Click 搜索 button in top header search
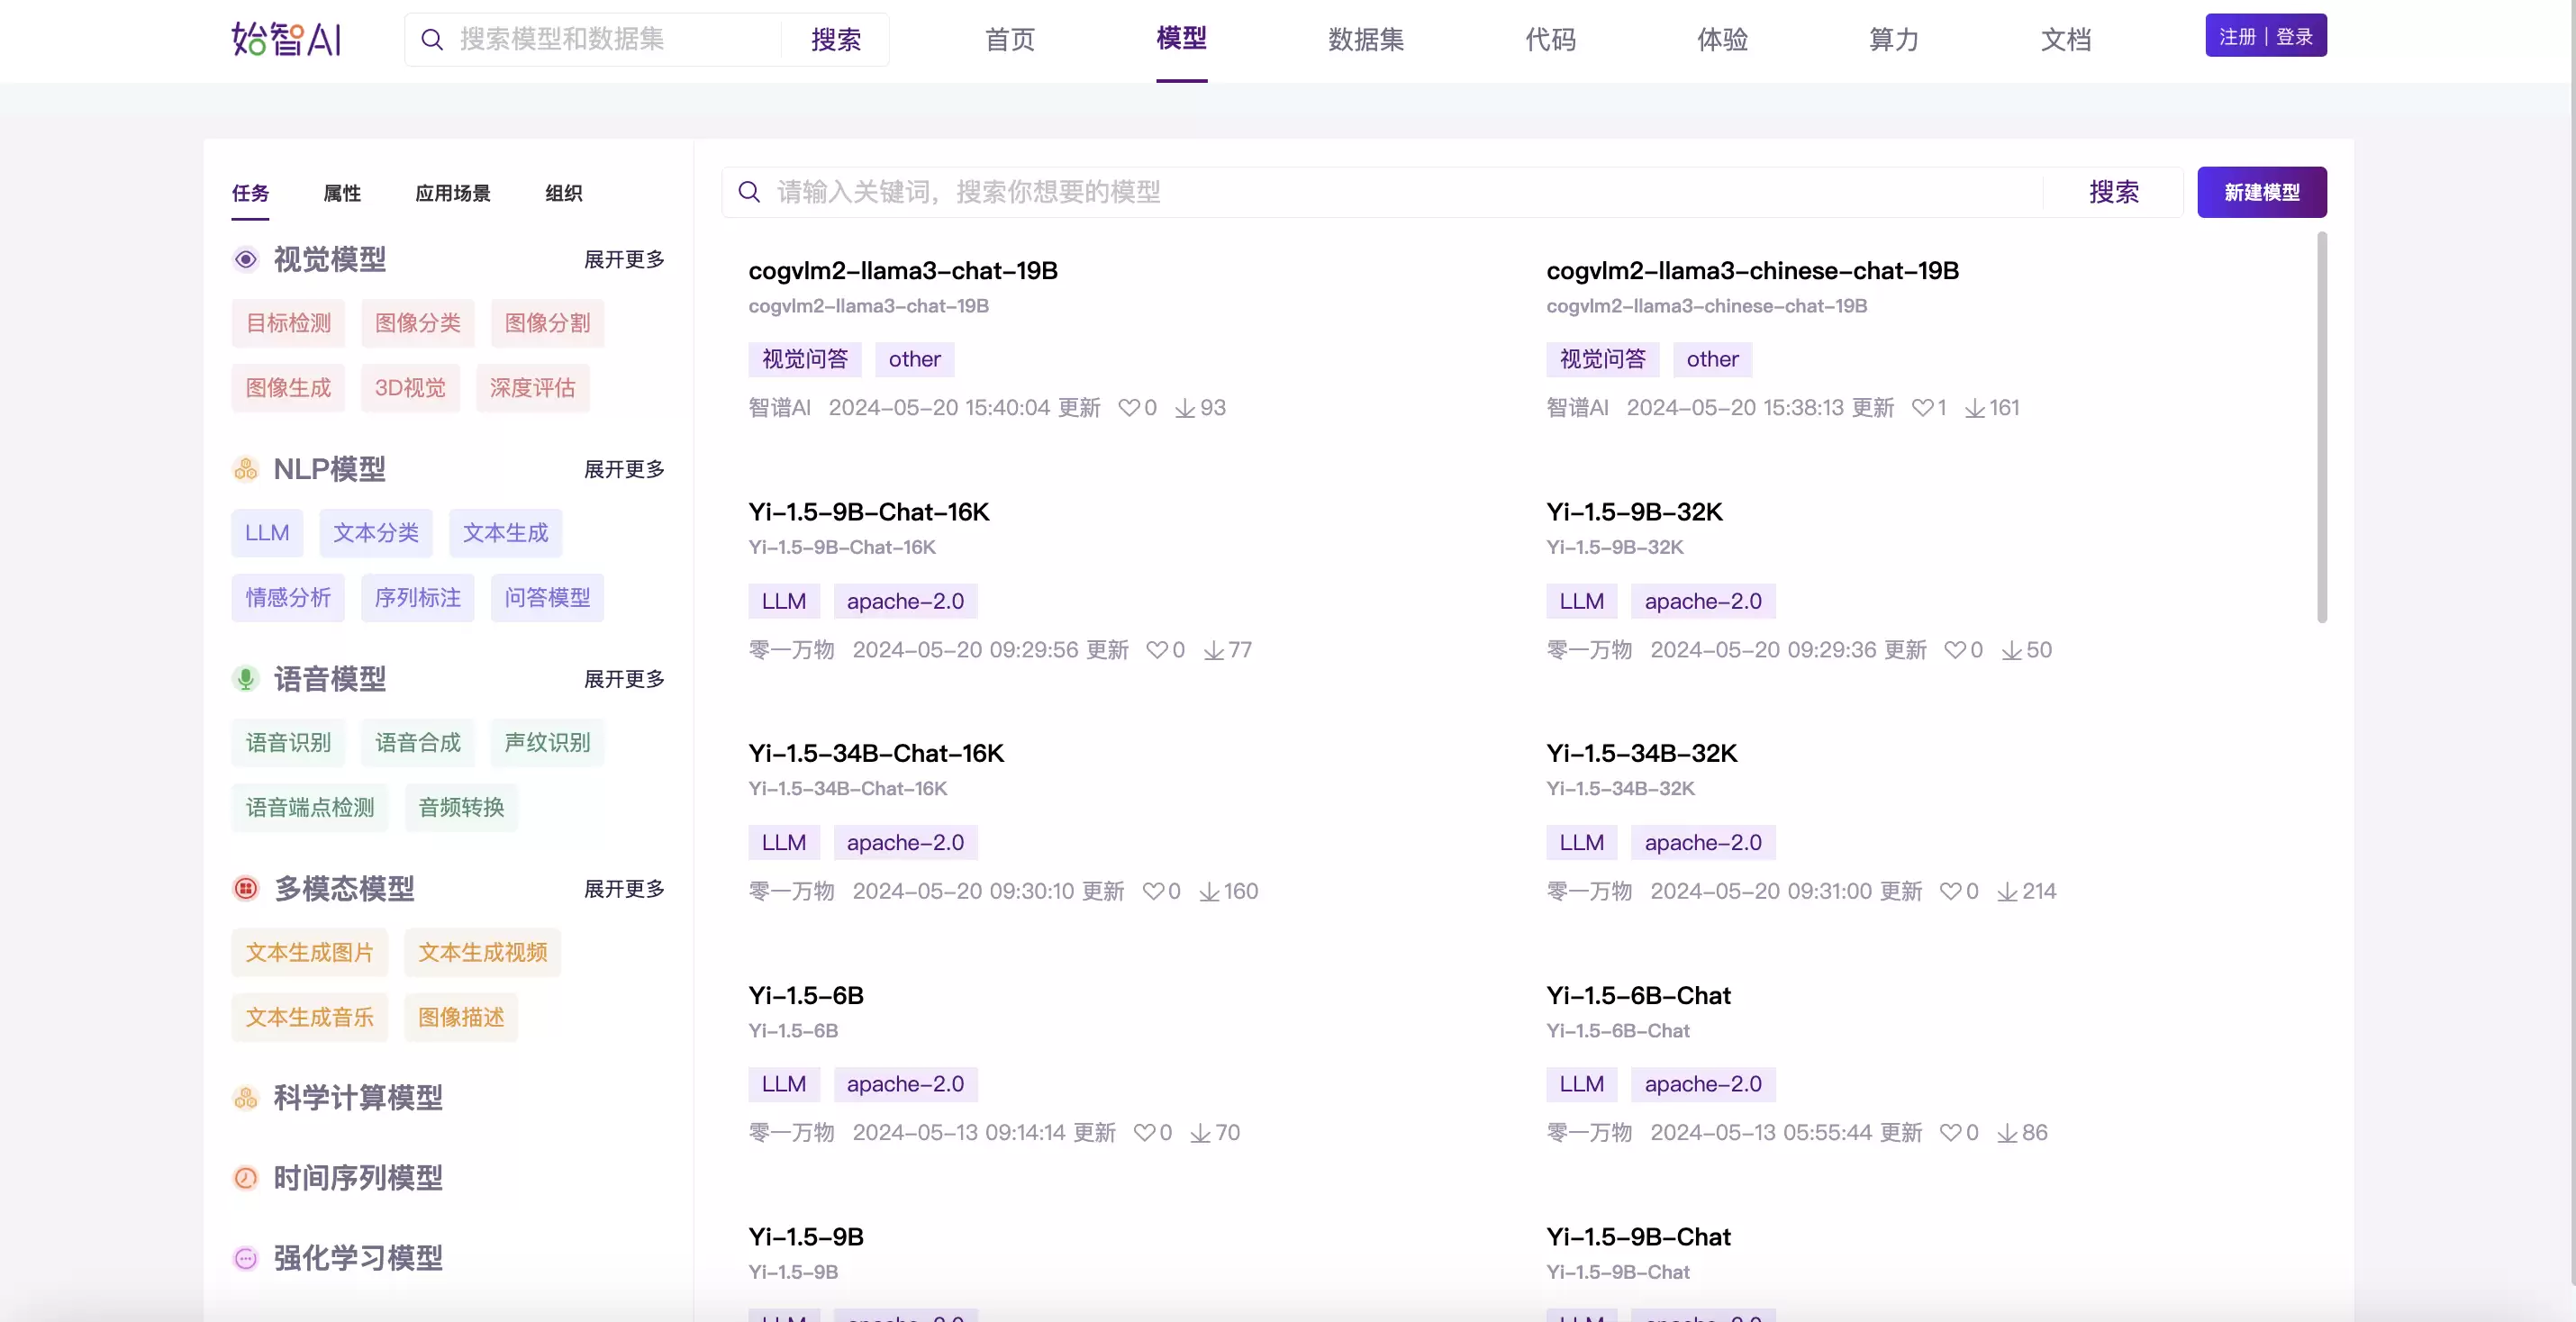This screenshot has width=2576, height=1322. (x=836, y=39)
